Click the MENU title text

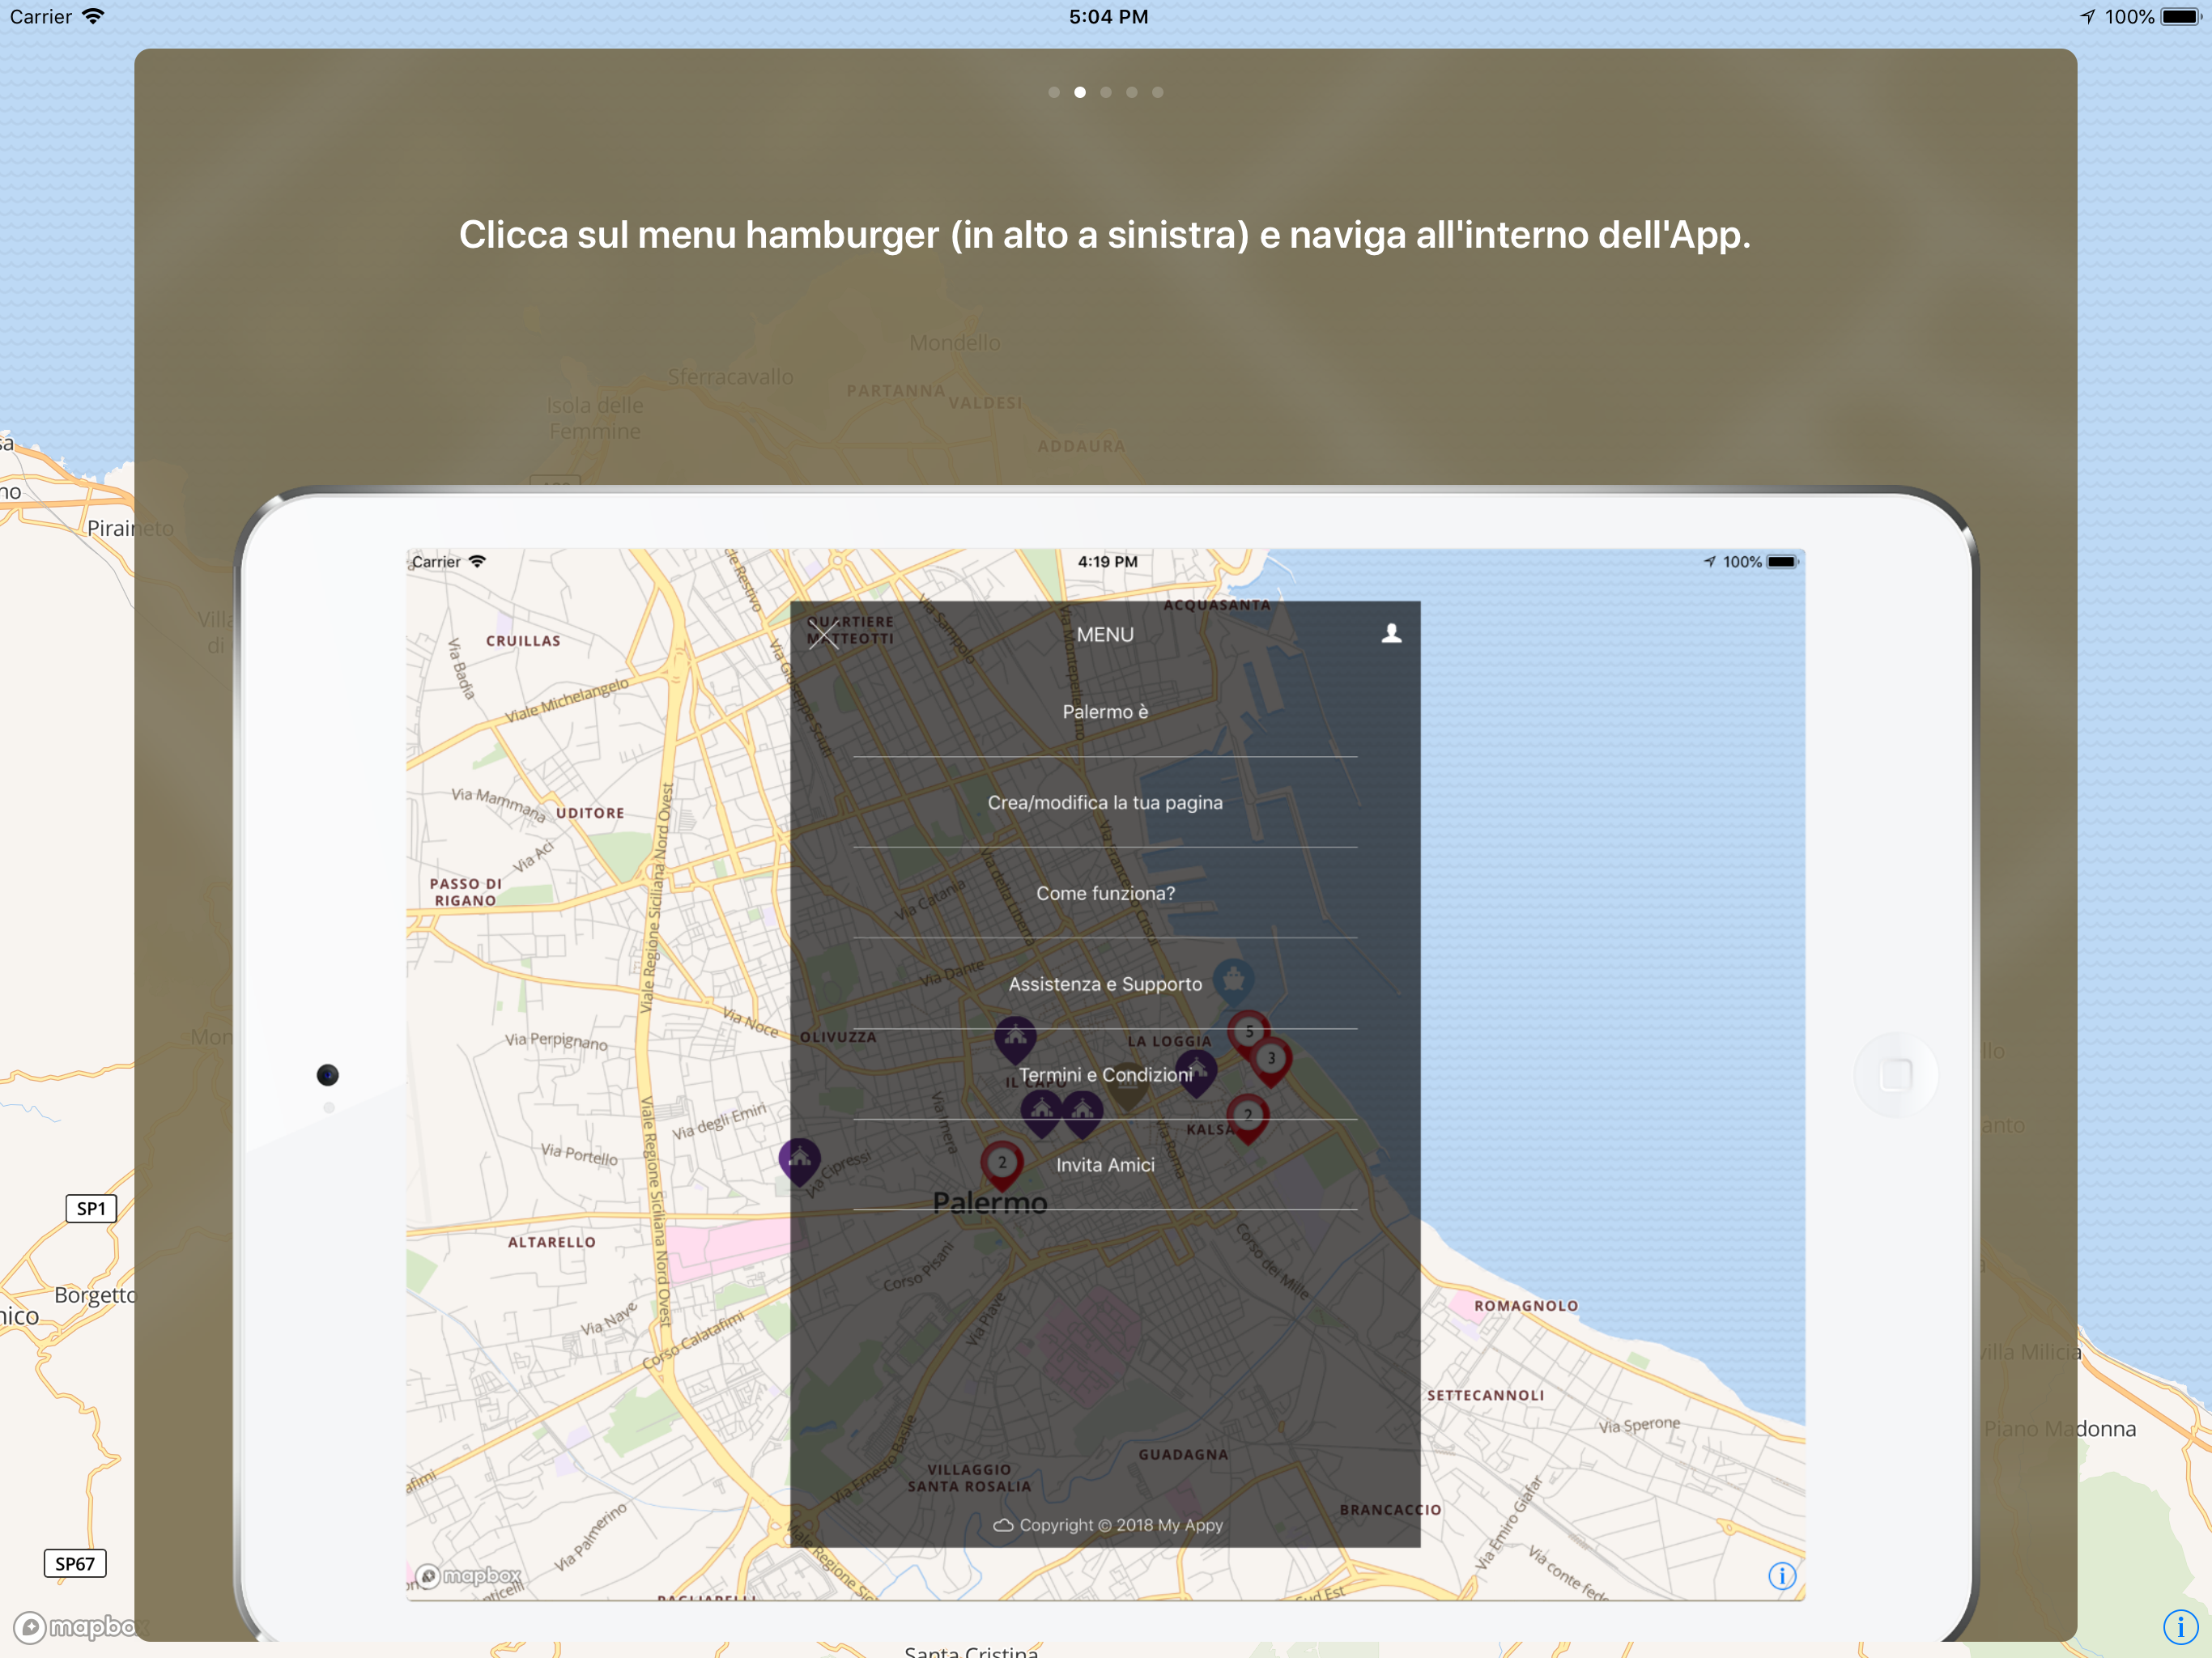coord(1105,635)
